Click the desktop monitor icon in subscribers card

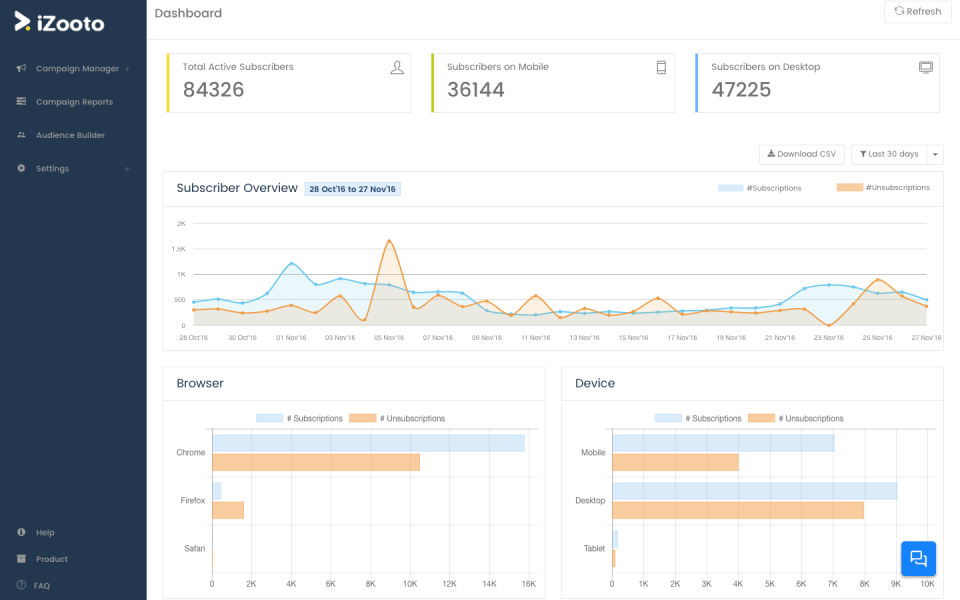click(x=926, y=67)
